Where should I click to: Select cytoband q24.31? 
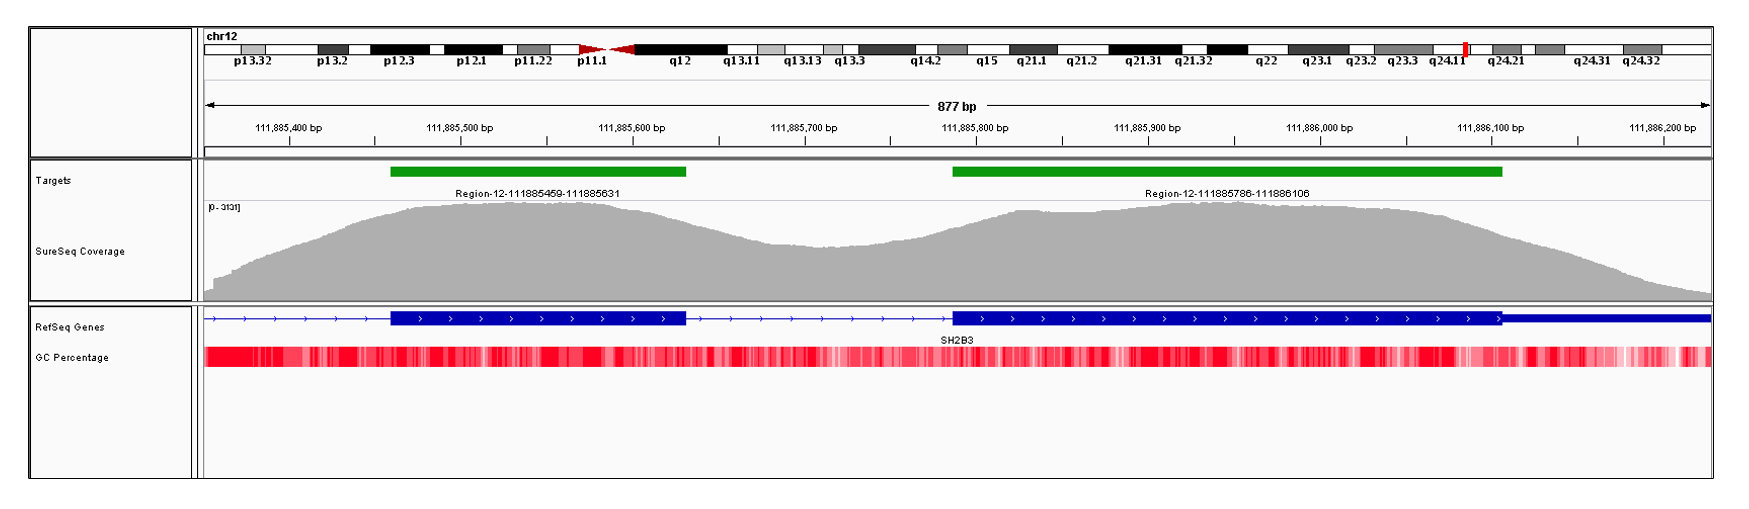(x=1593, y=49)
